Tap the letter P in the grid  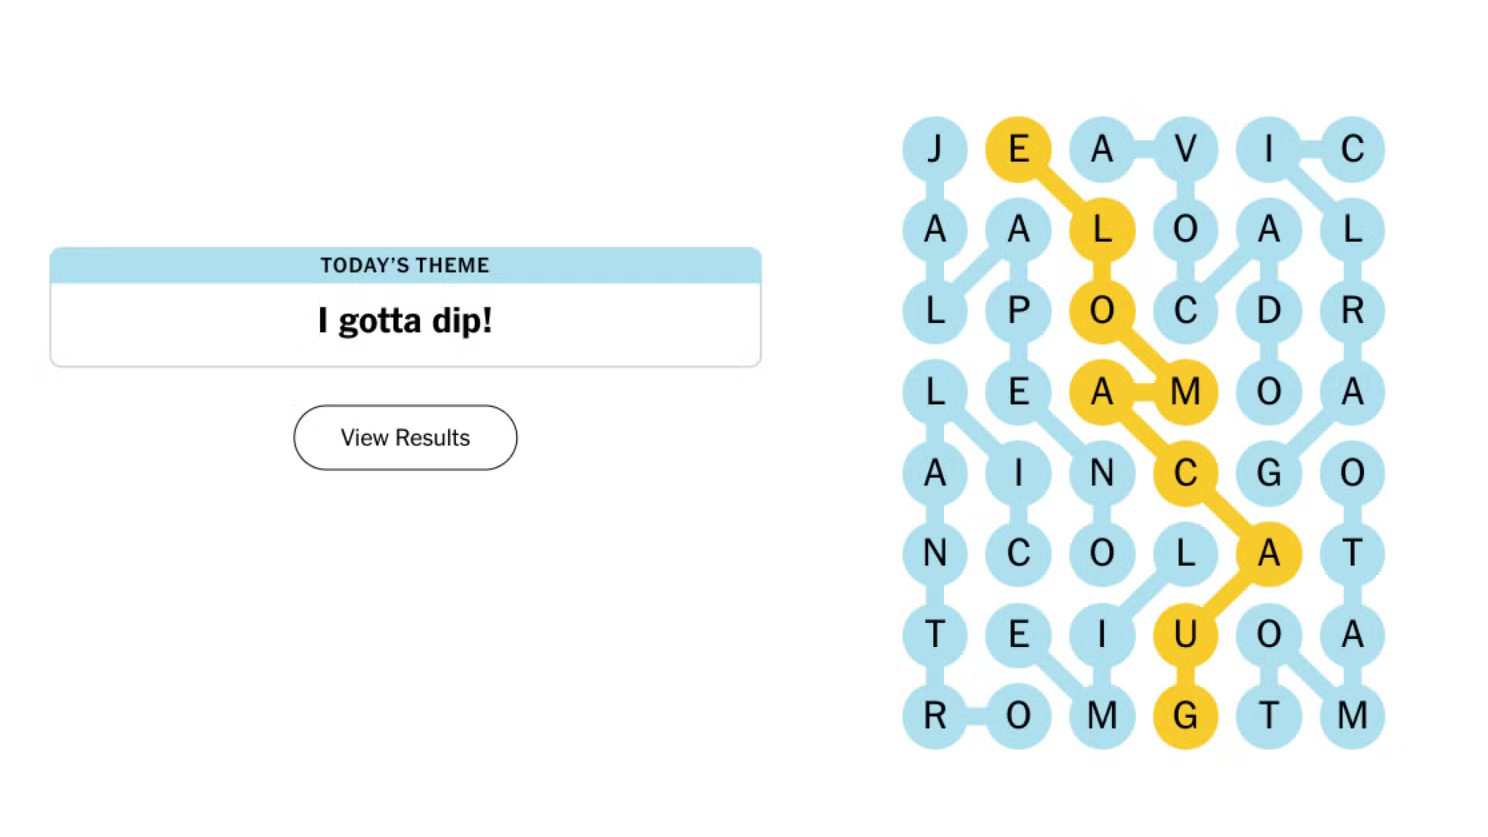point(1018,310)
